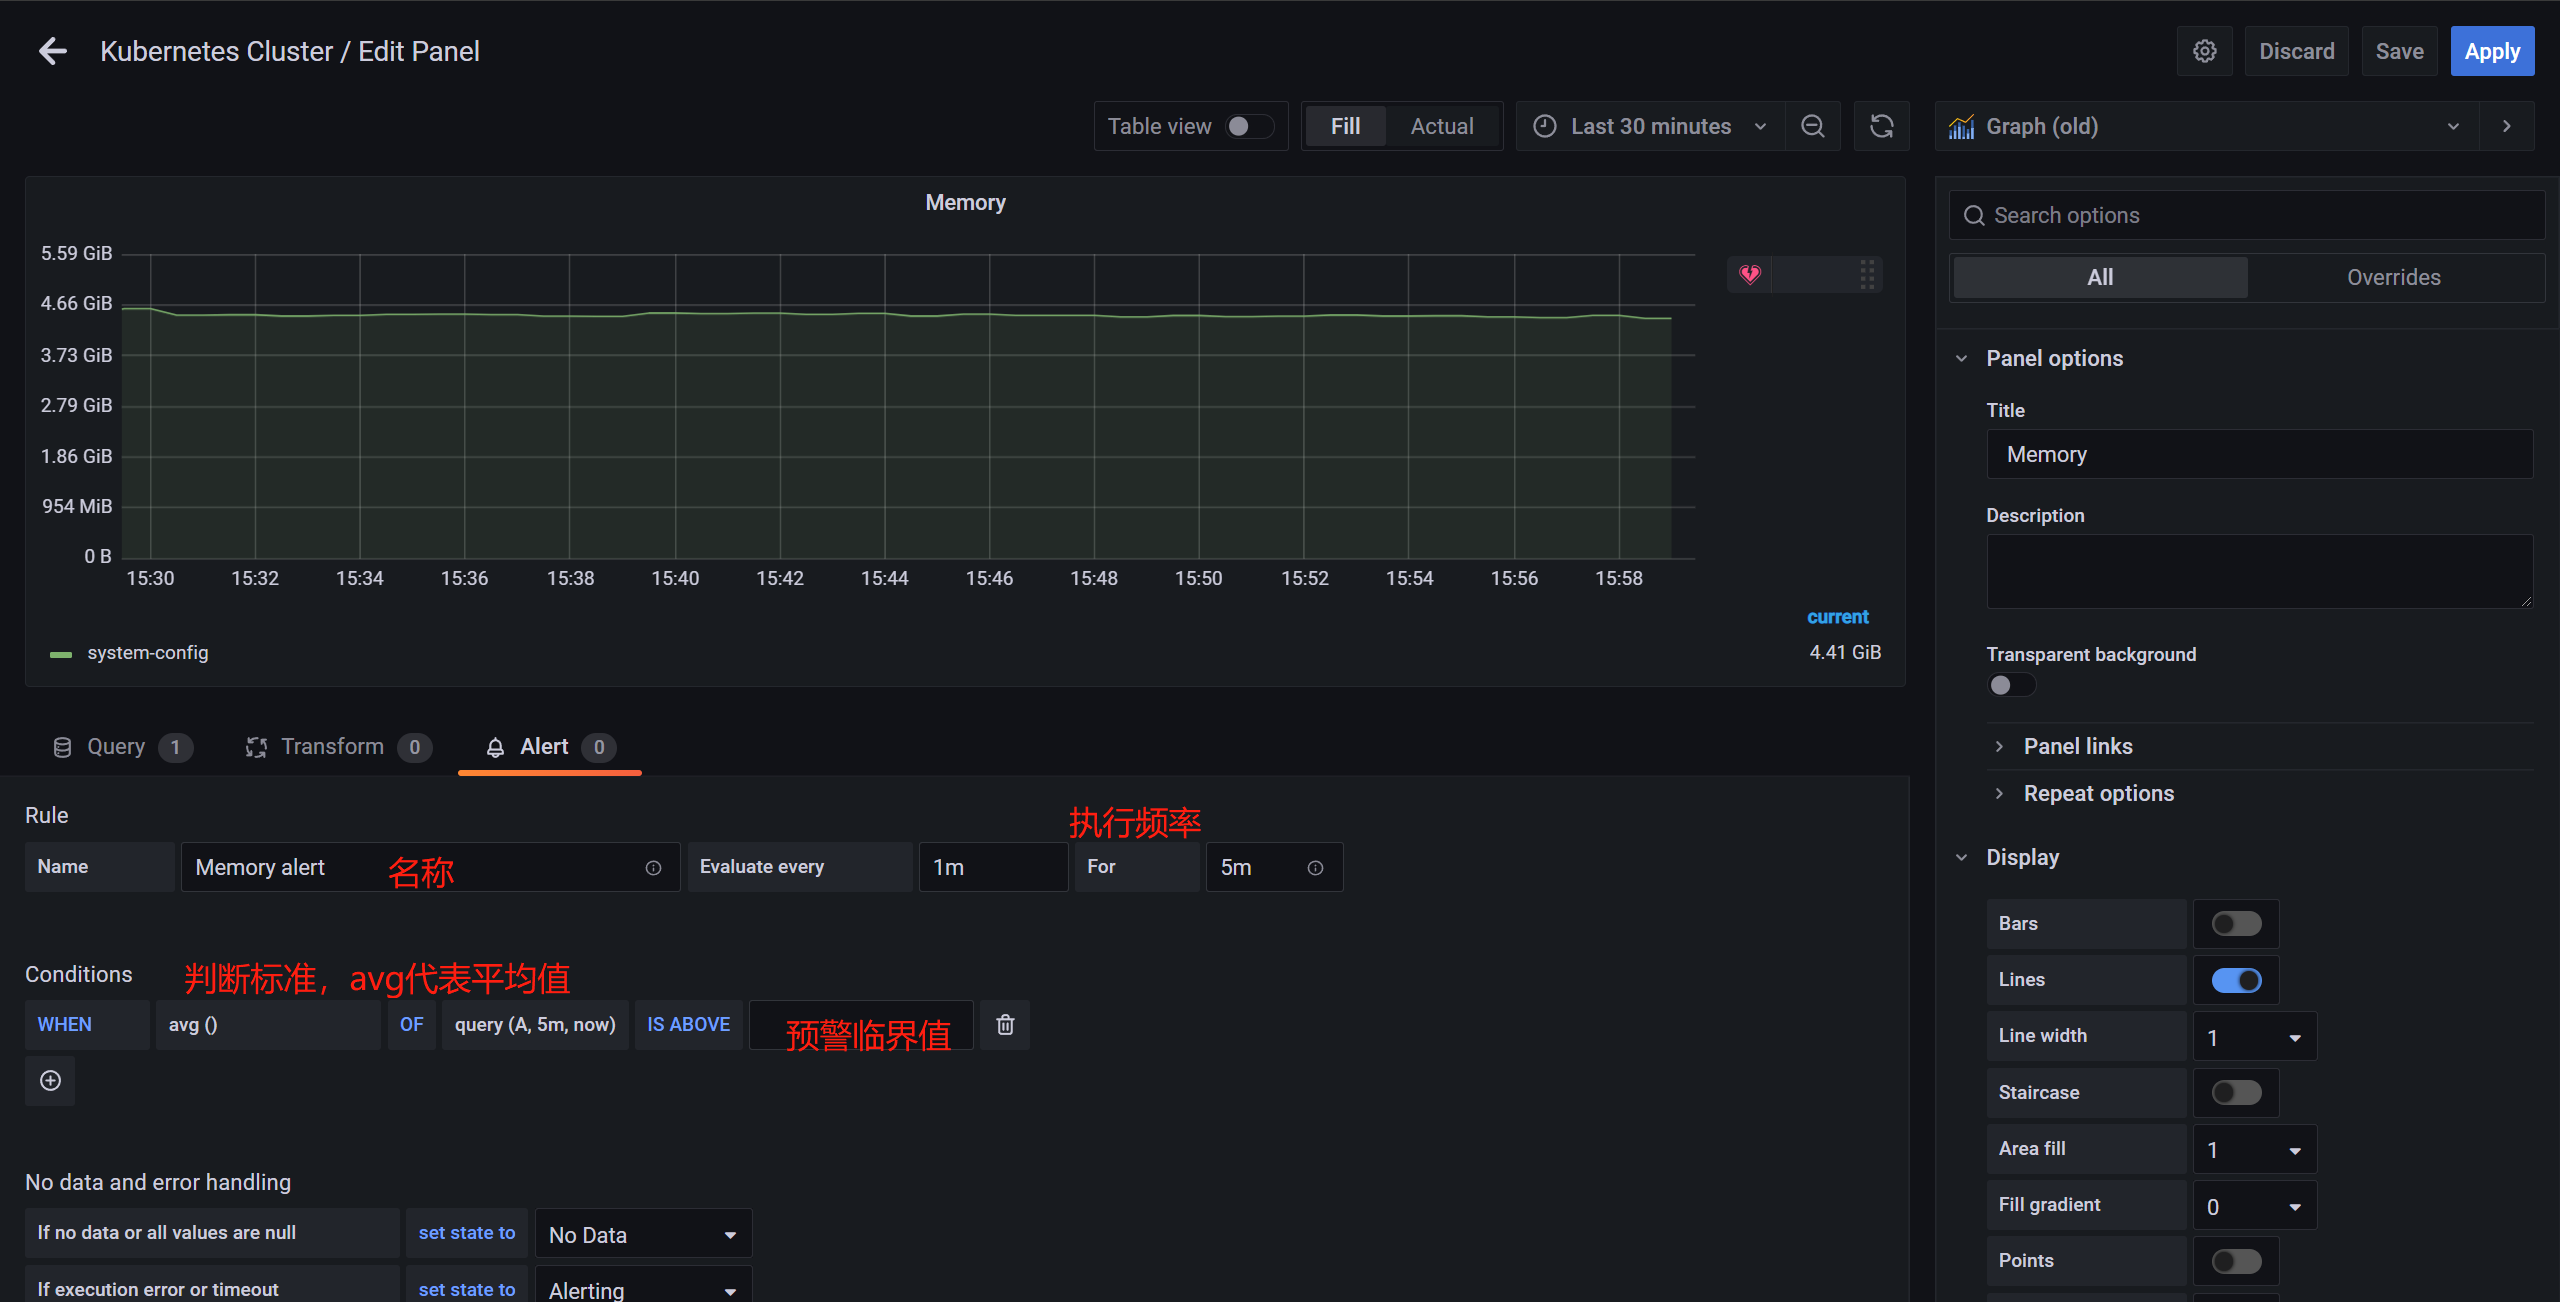The width and height of the screenshot is (2560, 1302).
Task: Click the back arrow icon
Action: [52, 51]
